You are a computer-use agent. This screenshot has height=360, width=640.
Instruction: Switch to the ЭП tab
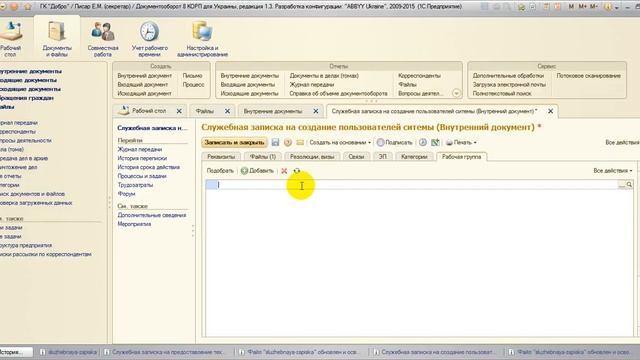[382, 157]
